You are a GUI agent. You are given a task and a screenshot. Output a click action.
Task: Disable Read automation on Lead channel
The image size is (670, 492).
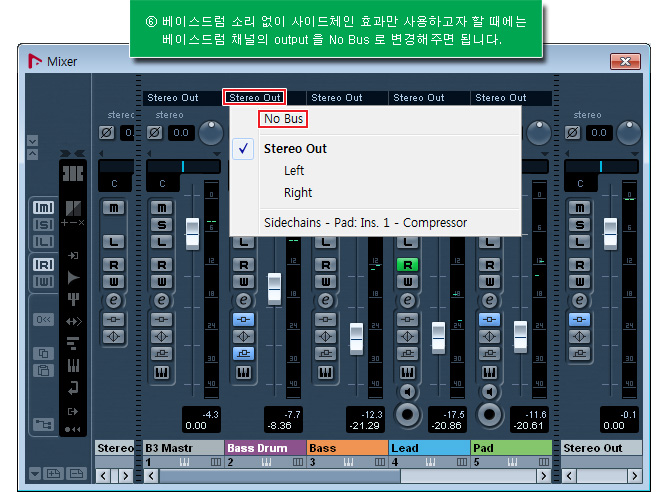pos(408,265)
